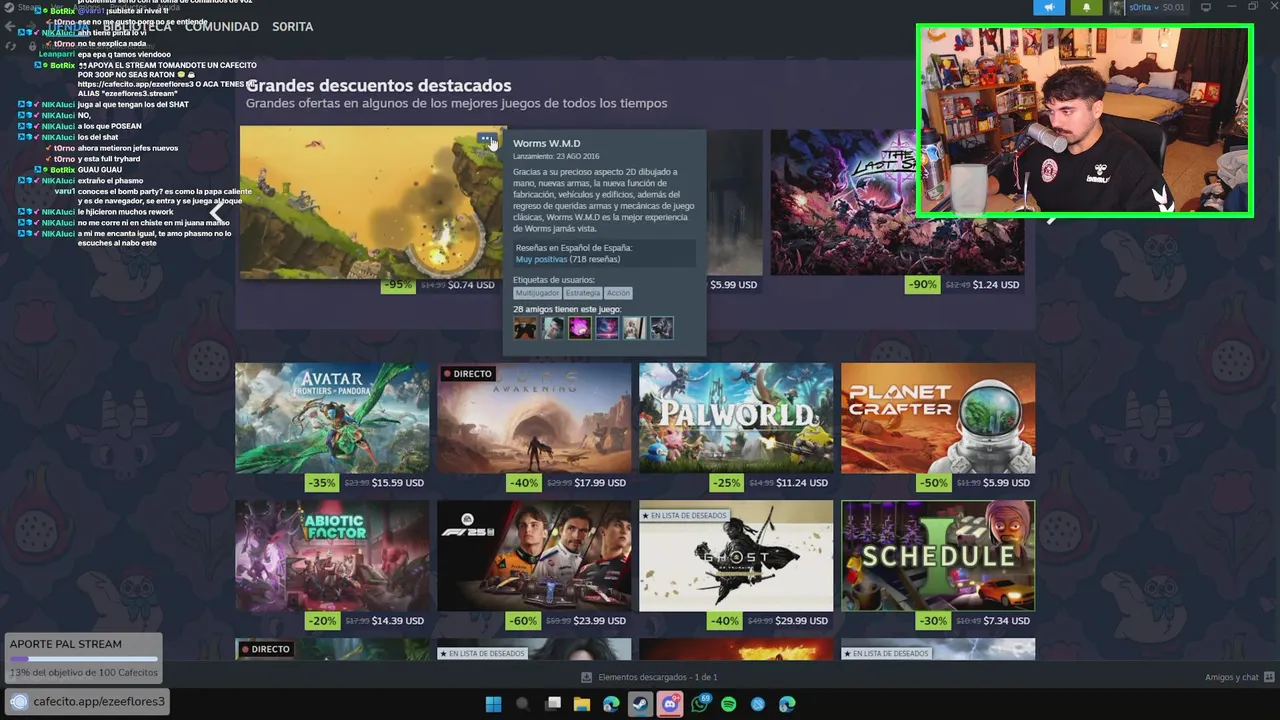Open Task View on taskbar
This screenshot has height=720, width=1280.
click(x=552, y=704)
